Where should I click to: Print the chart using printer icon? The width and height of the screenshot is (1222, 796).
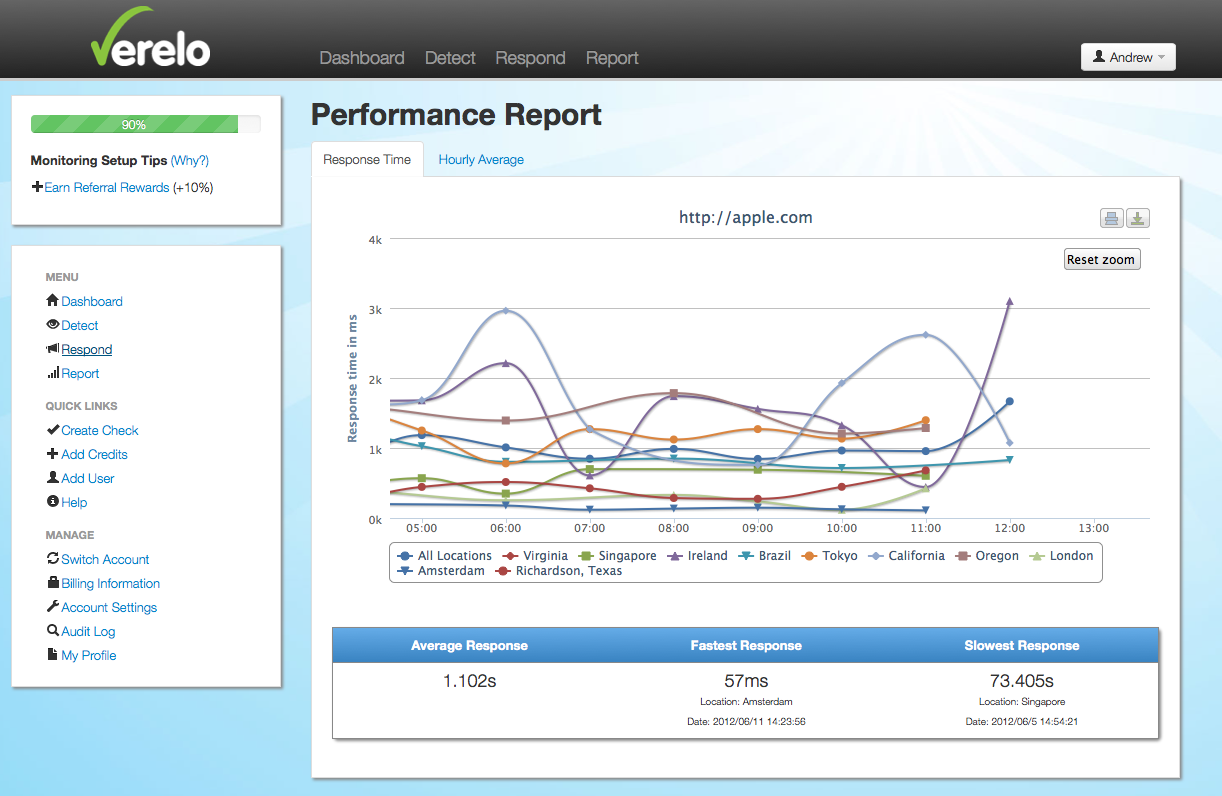point(1111,218)
